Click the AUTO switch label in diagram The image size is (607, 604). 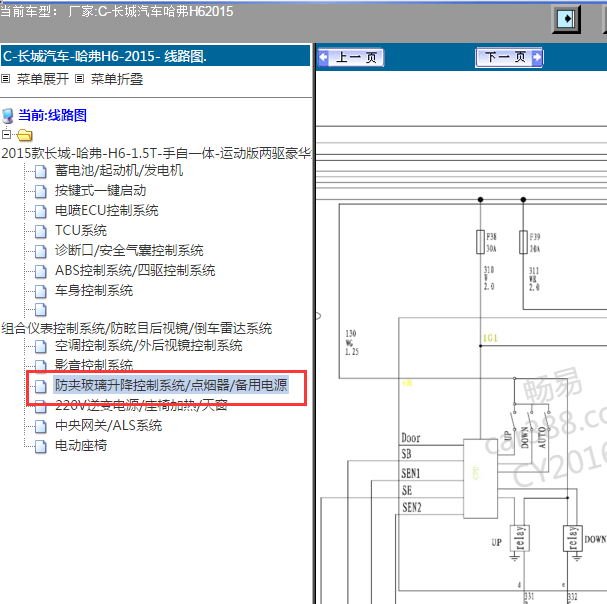[542, 438]
